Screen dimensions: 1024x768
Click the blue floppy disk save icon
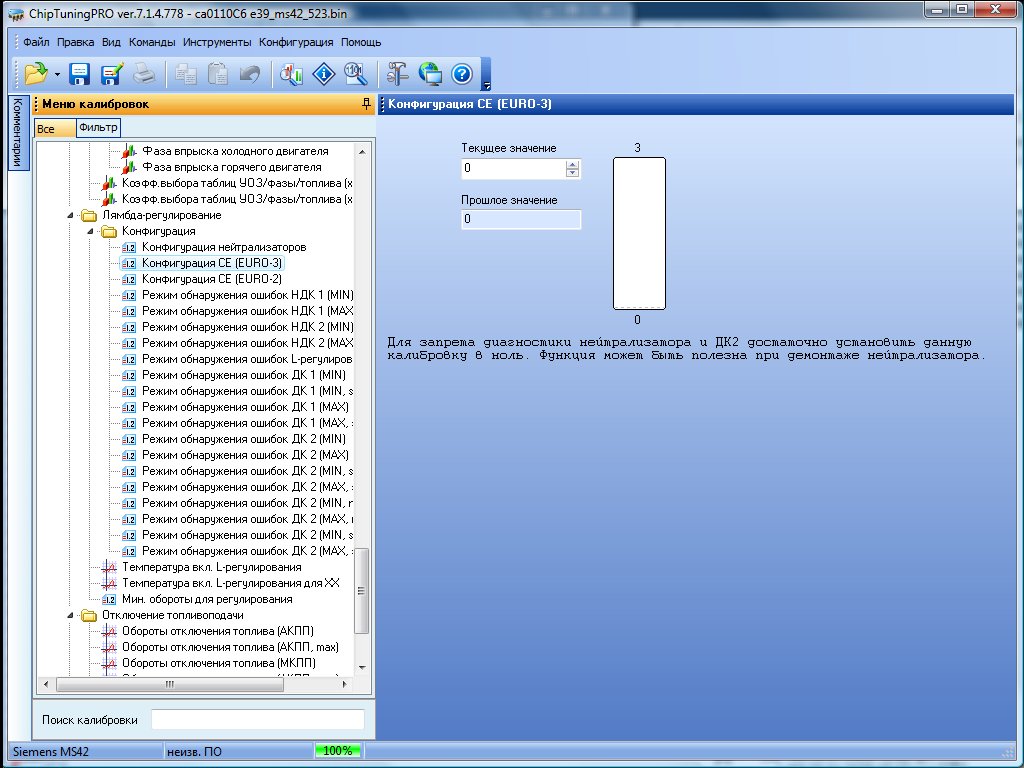80,73
